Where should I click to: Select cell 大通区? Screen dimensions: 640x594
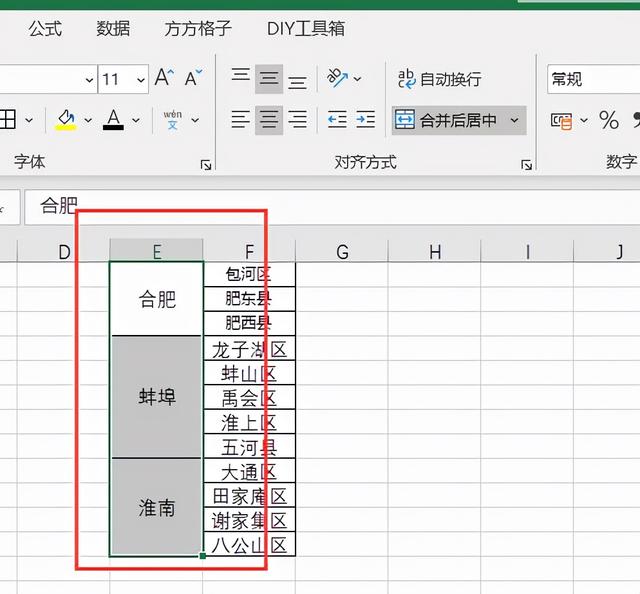(x=249, y=472)
